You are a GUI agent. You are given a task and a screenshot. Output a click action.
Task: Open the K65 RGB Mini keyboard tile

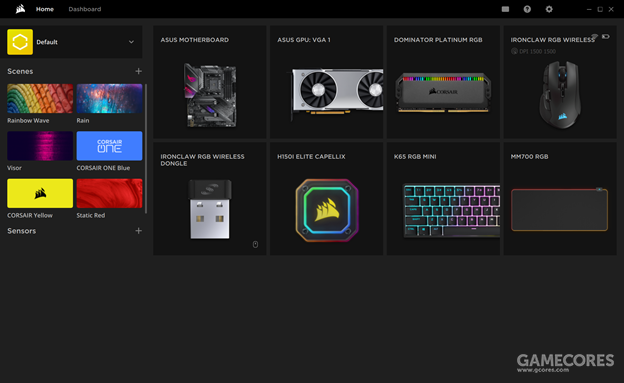coord(443,199)
